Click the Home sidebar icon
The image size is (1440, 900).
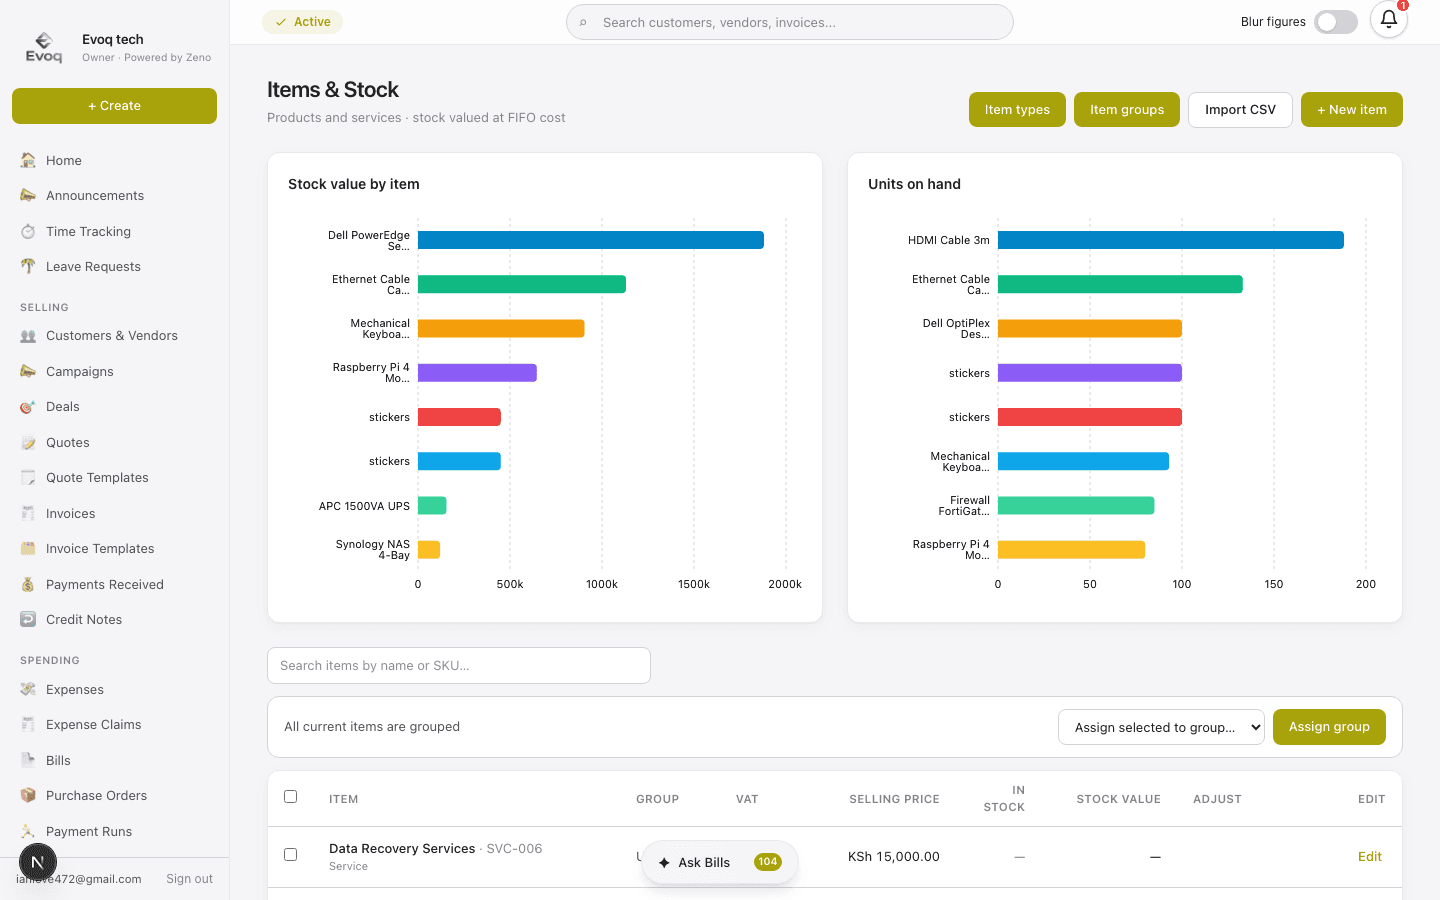28,160
